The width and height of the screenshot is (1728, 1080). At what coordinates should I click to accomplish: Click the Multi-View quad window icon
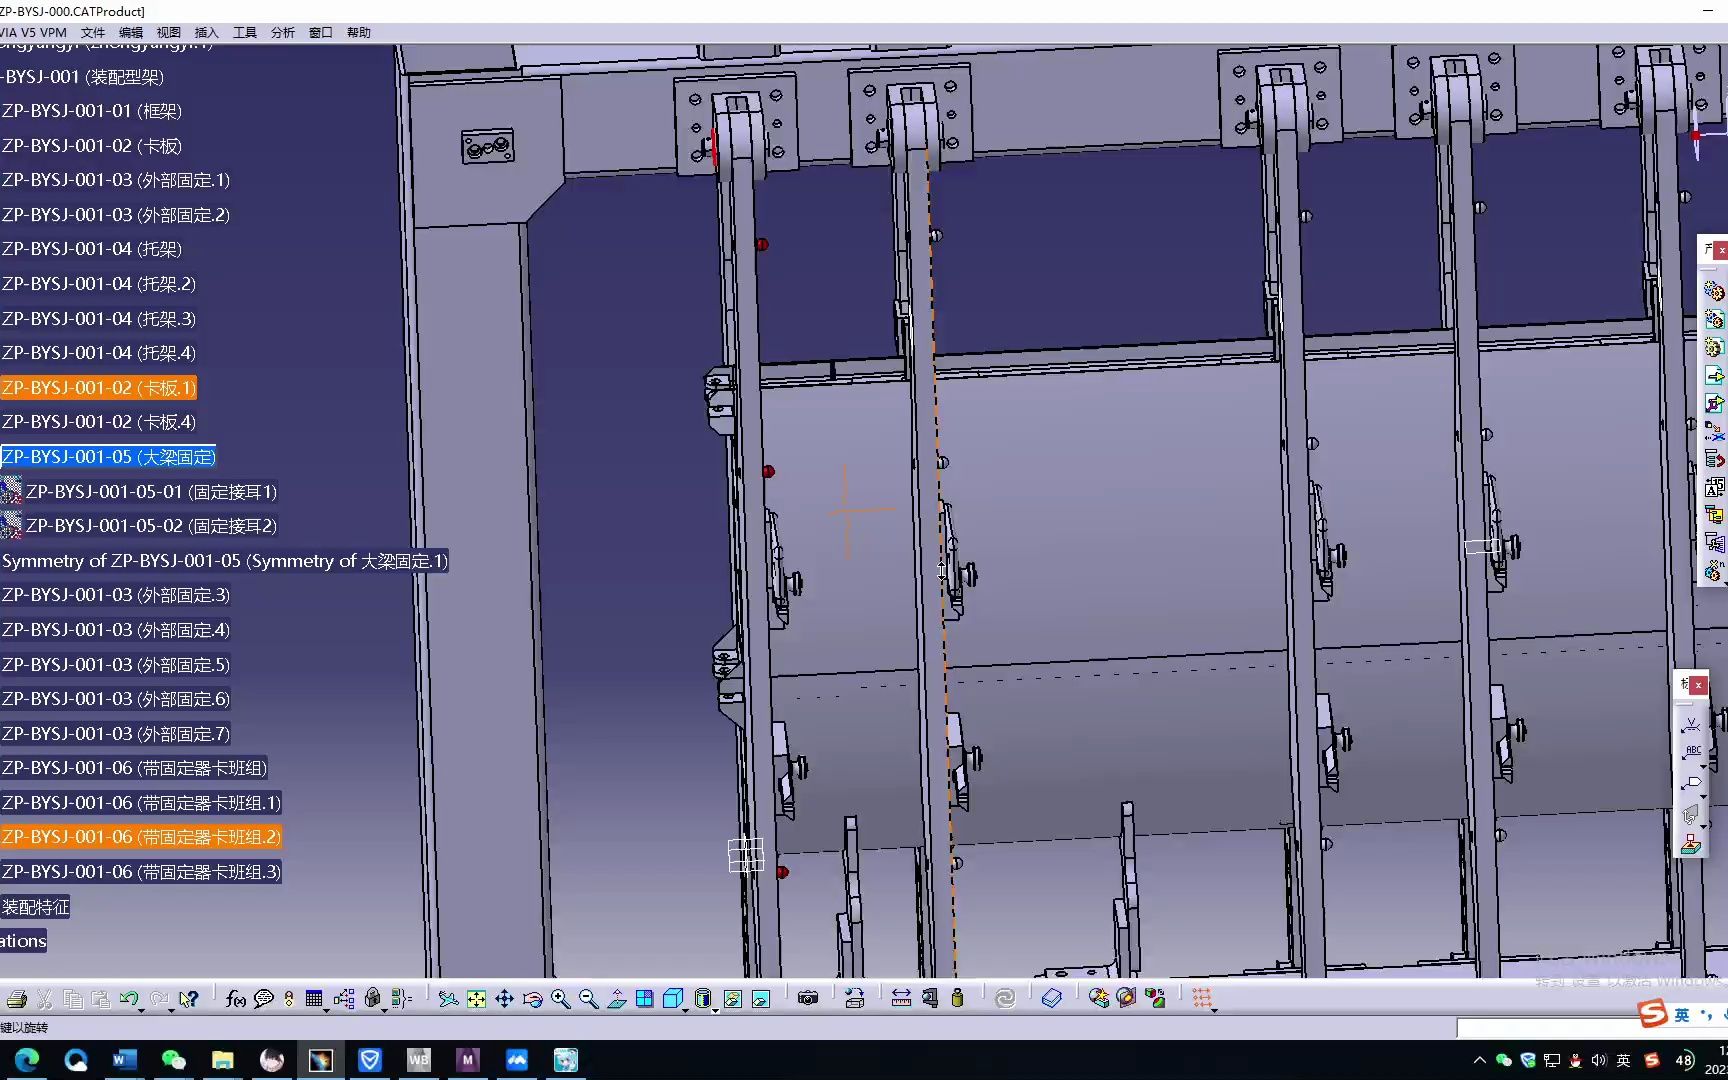[x=644, y=998]
